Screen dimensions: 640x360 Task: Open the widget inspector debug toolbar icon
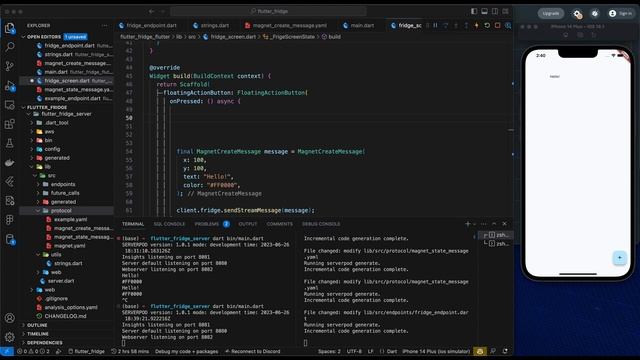(508, 25)
